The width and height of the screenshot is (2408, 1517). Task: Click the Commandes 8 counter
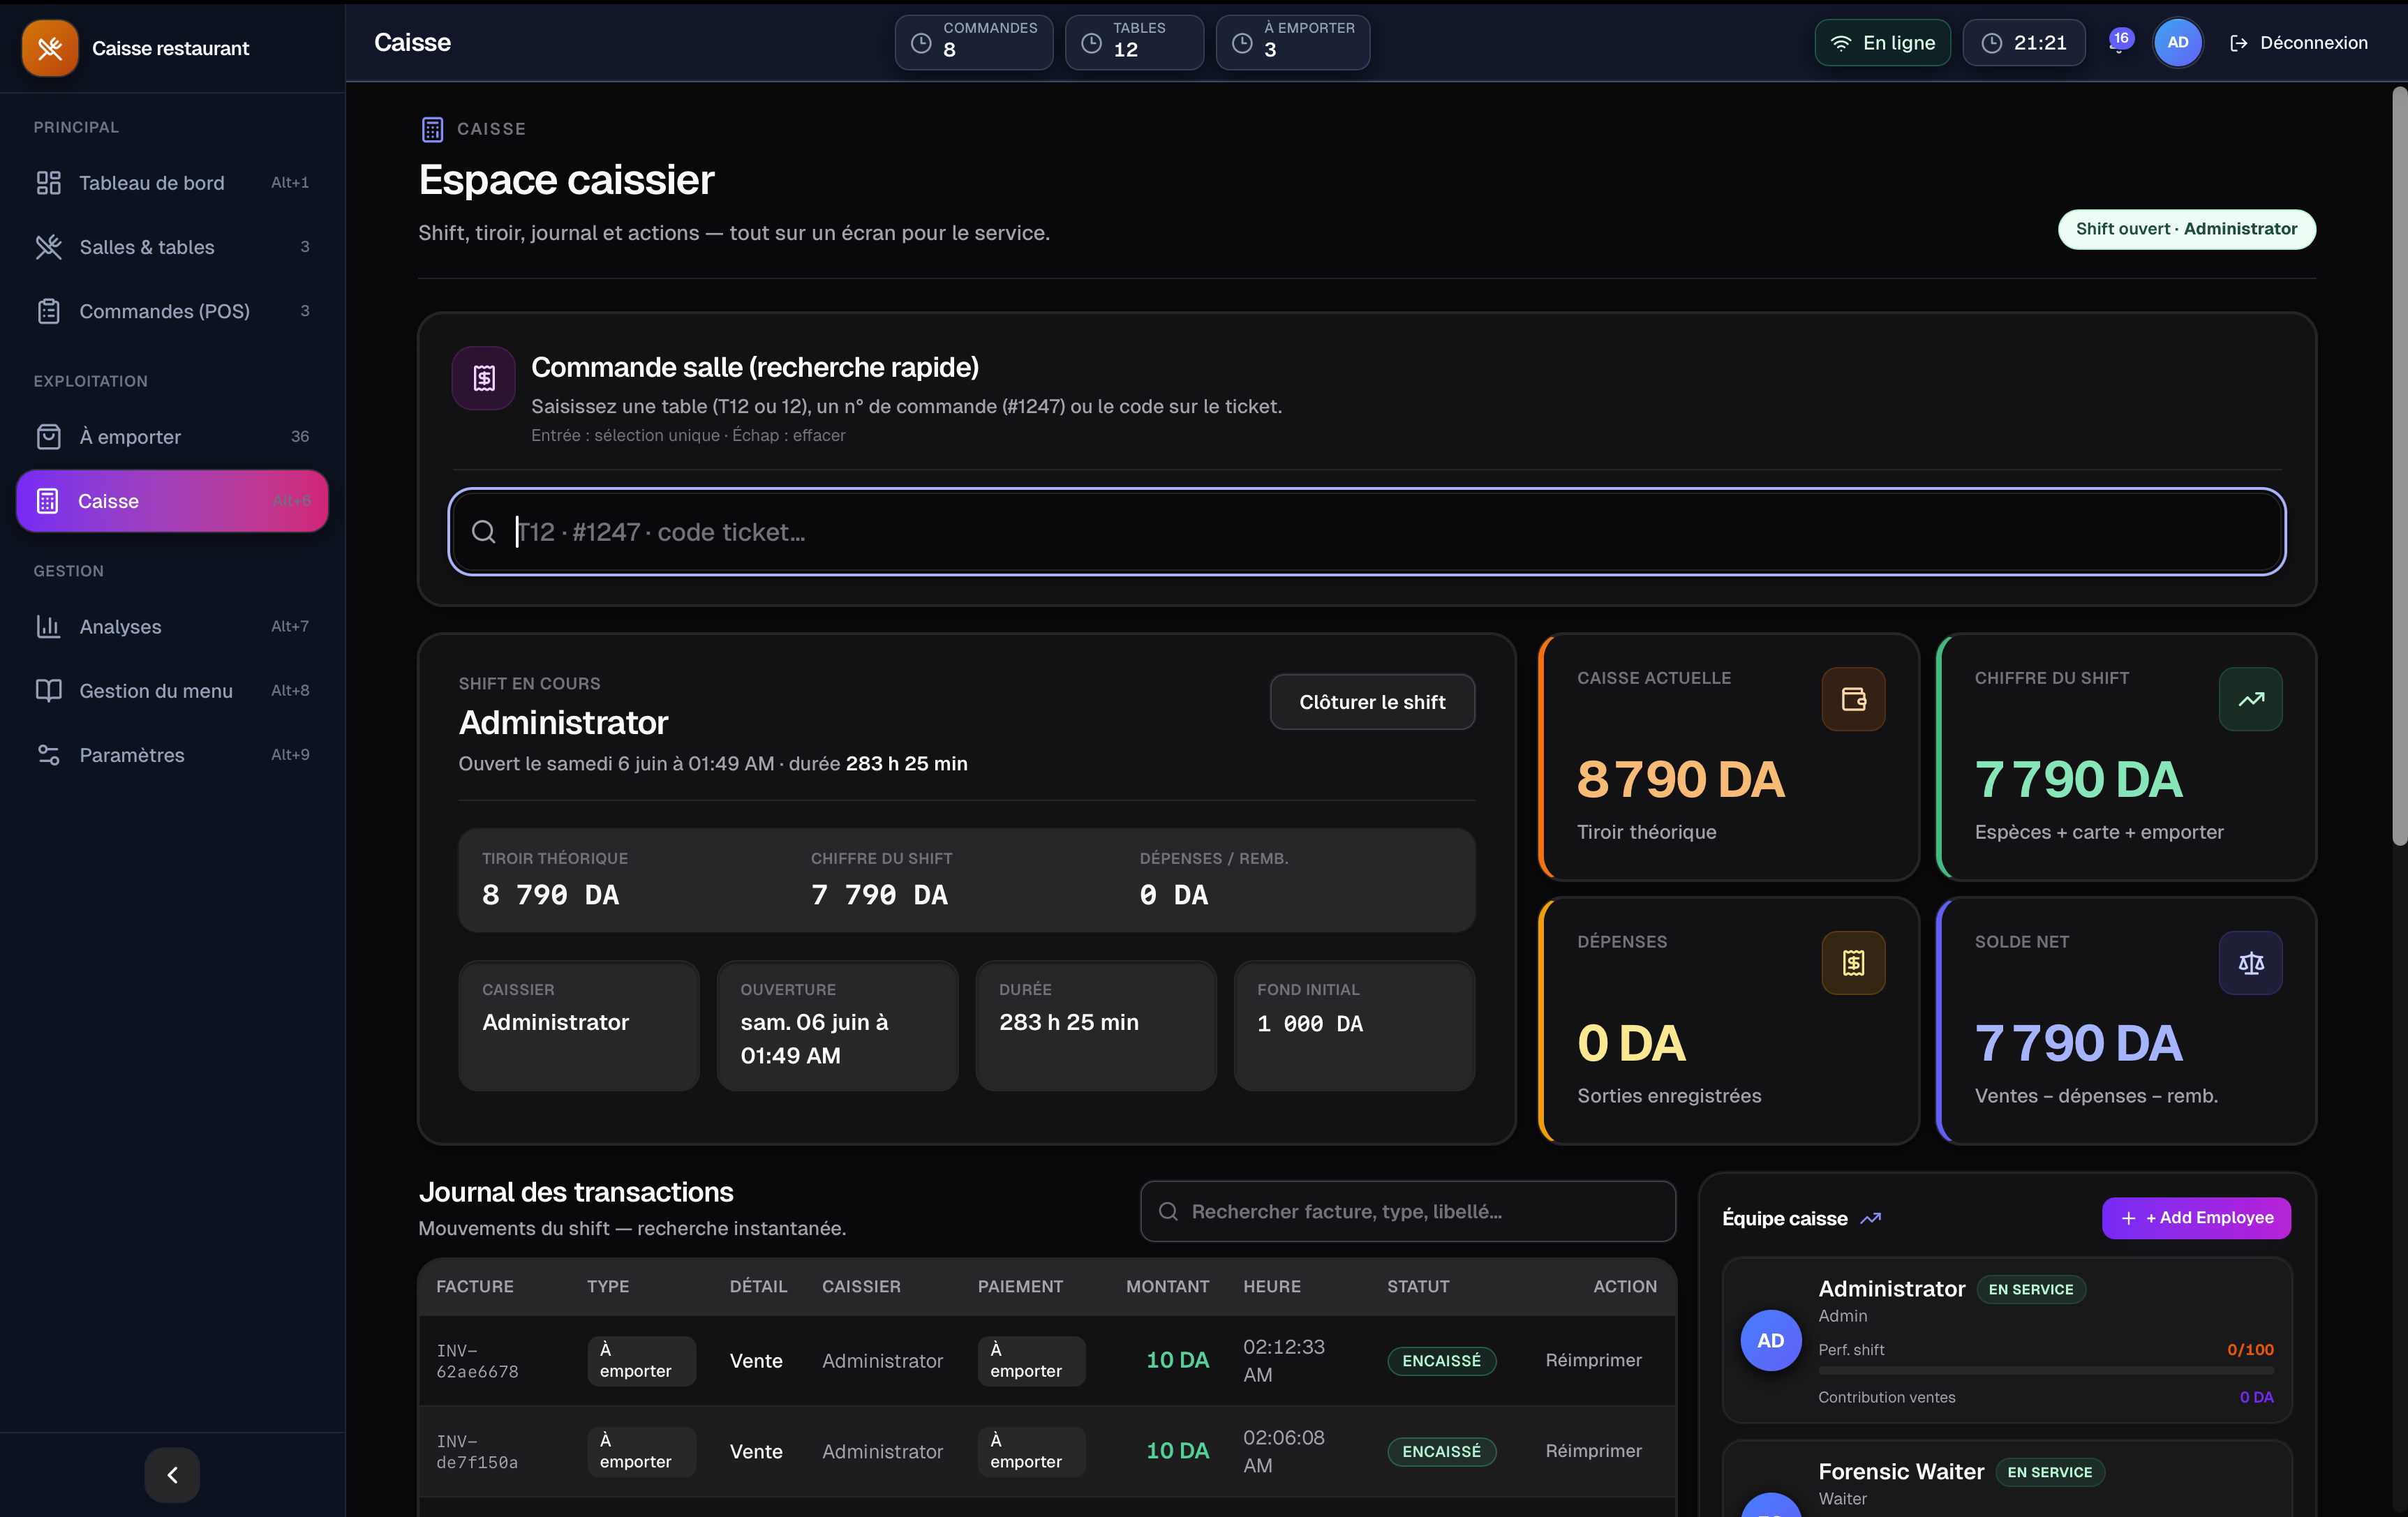[x=974, y=43]
